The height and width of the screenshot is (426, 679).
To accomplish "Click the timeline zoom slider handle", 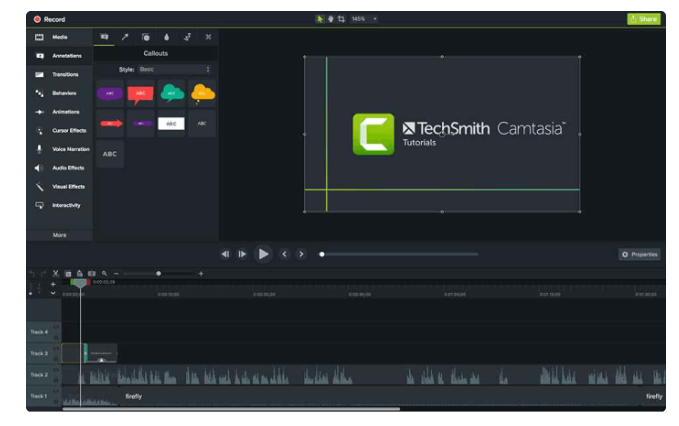I will tap(158, 274).
